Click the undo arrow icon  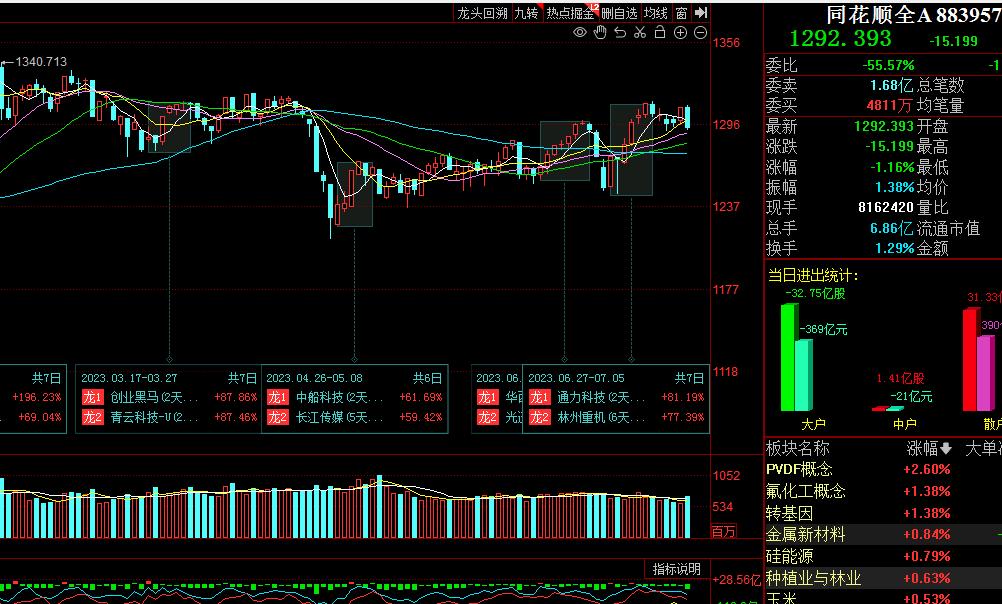coord(620,33)
